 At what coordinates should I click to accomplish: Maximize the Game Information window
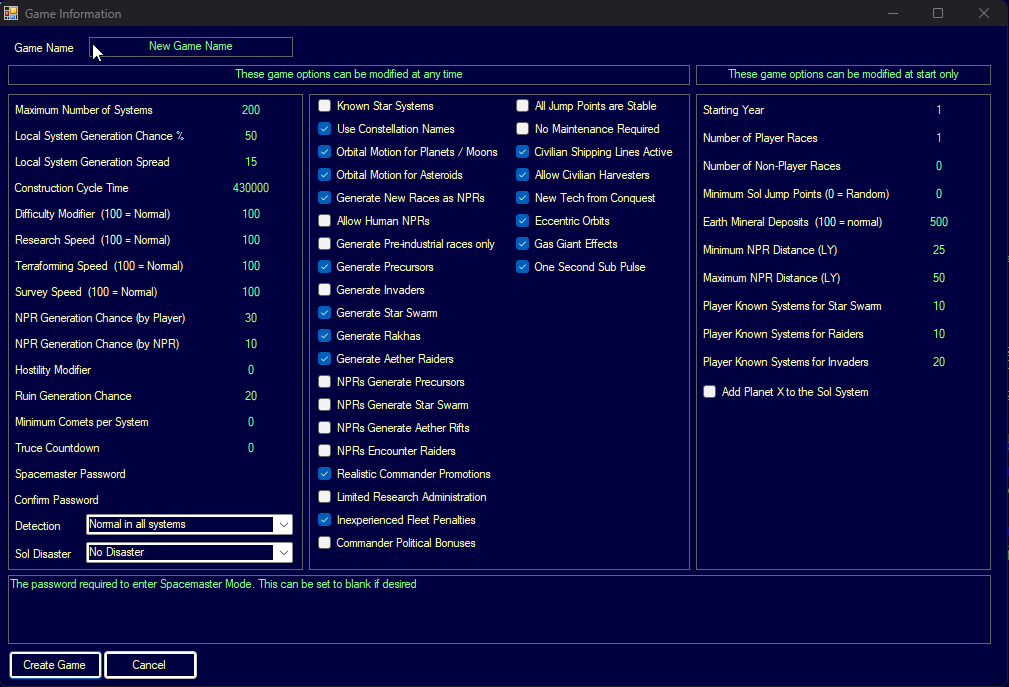tap(938, 14)
